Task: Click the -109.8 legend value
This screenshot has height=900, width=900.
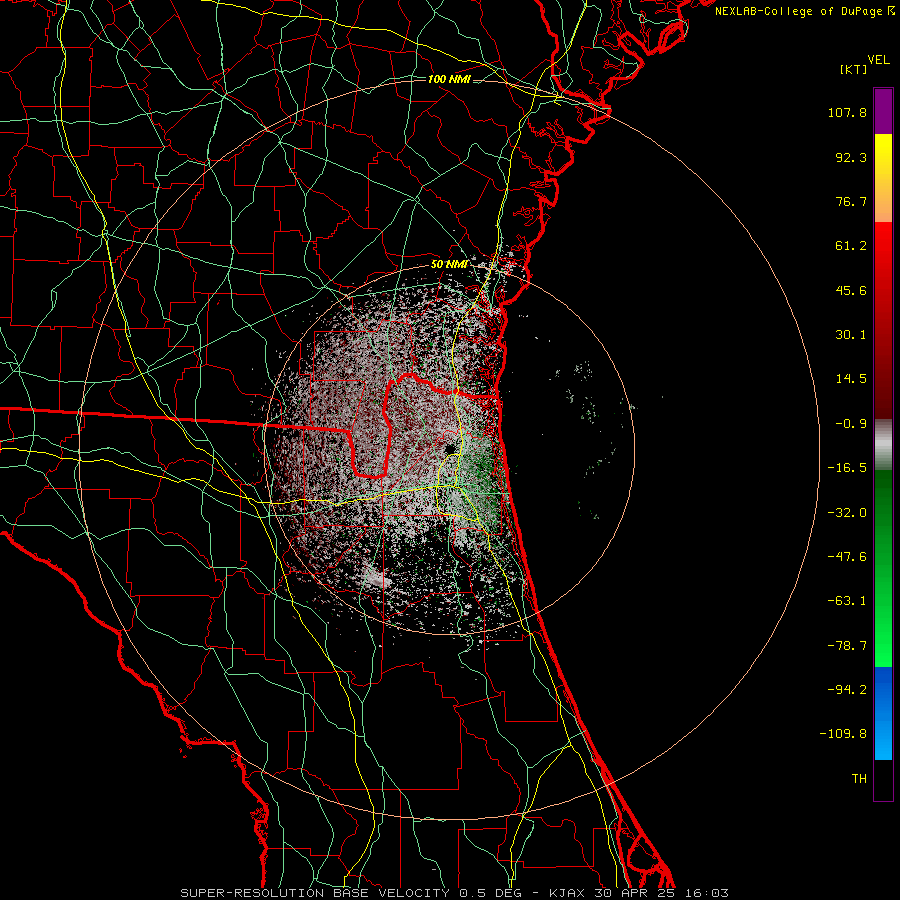Action: pos(844,734)
